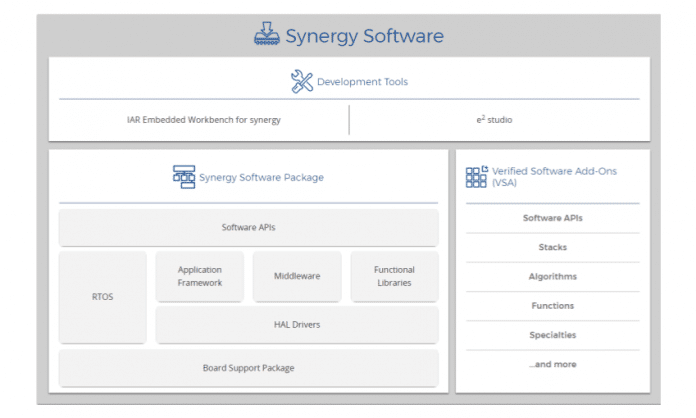
Task: Select '...and more' in the VSA list
Action: click(553, 364)
